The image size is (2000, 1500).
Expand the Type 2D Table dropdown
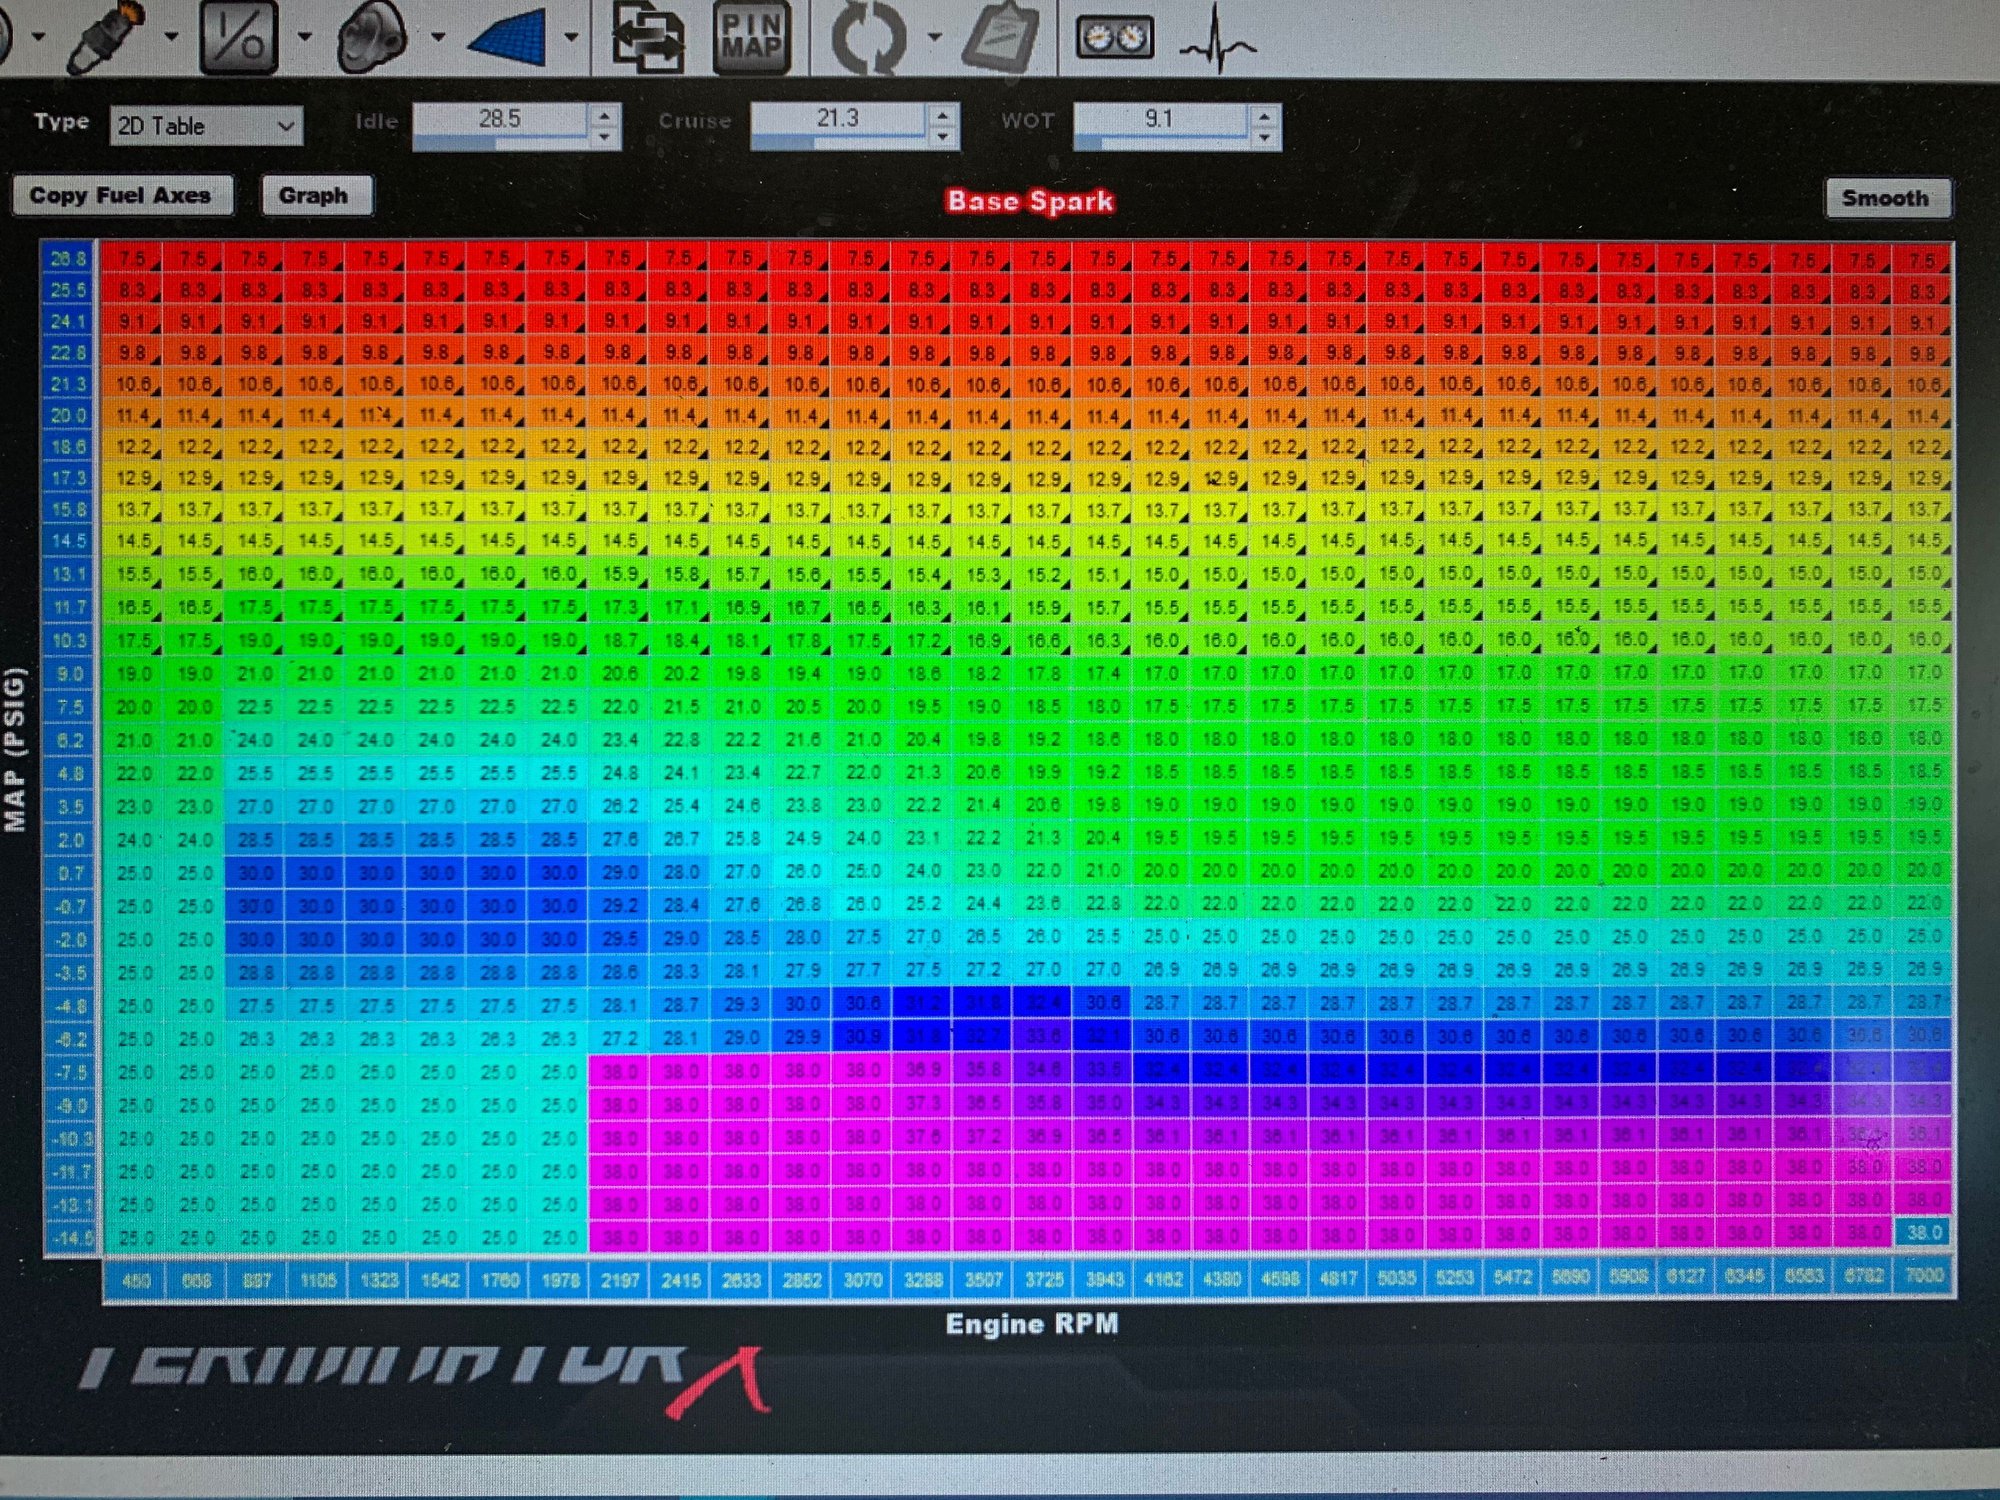206,126
